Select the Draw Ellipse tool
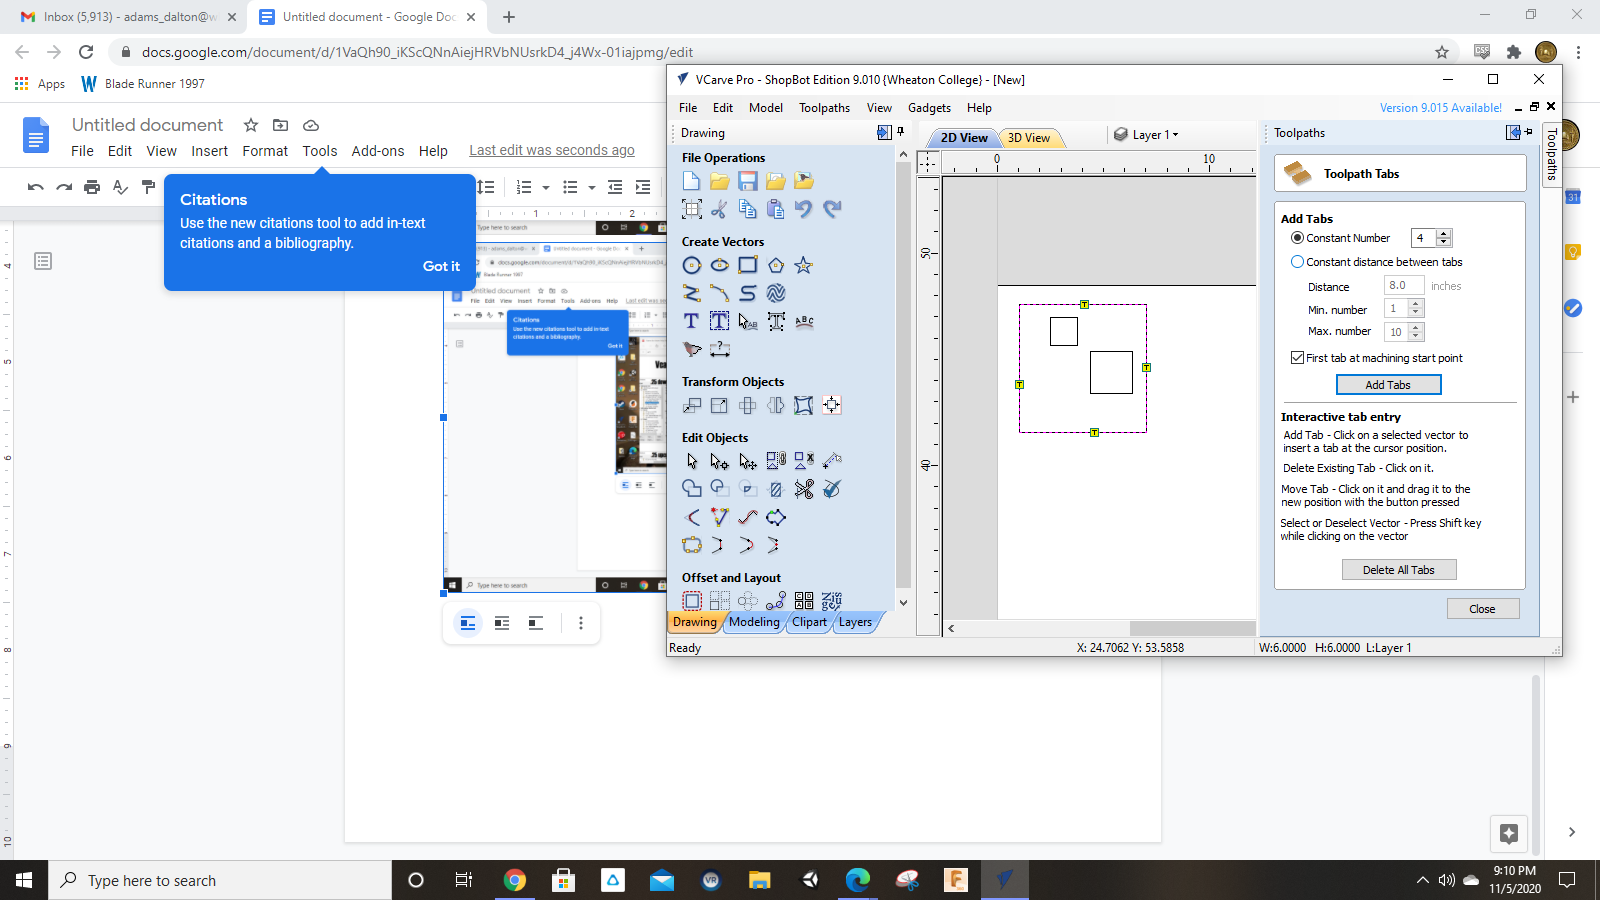 pos(719,265)
